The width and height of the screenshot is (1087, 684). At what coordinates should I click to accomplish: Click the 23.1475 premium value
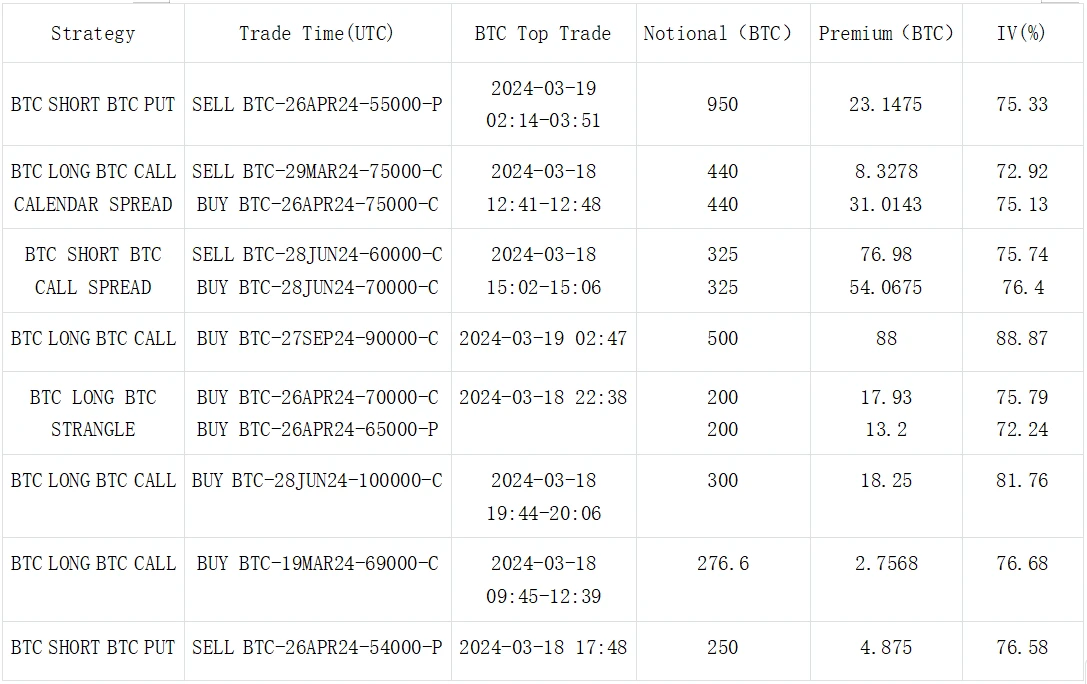pos(886,104)
